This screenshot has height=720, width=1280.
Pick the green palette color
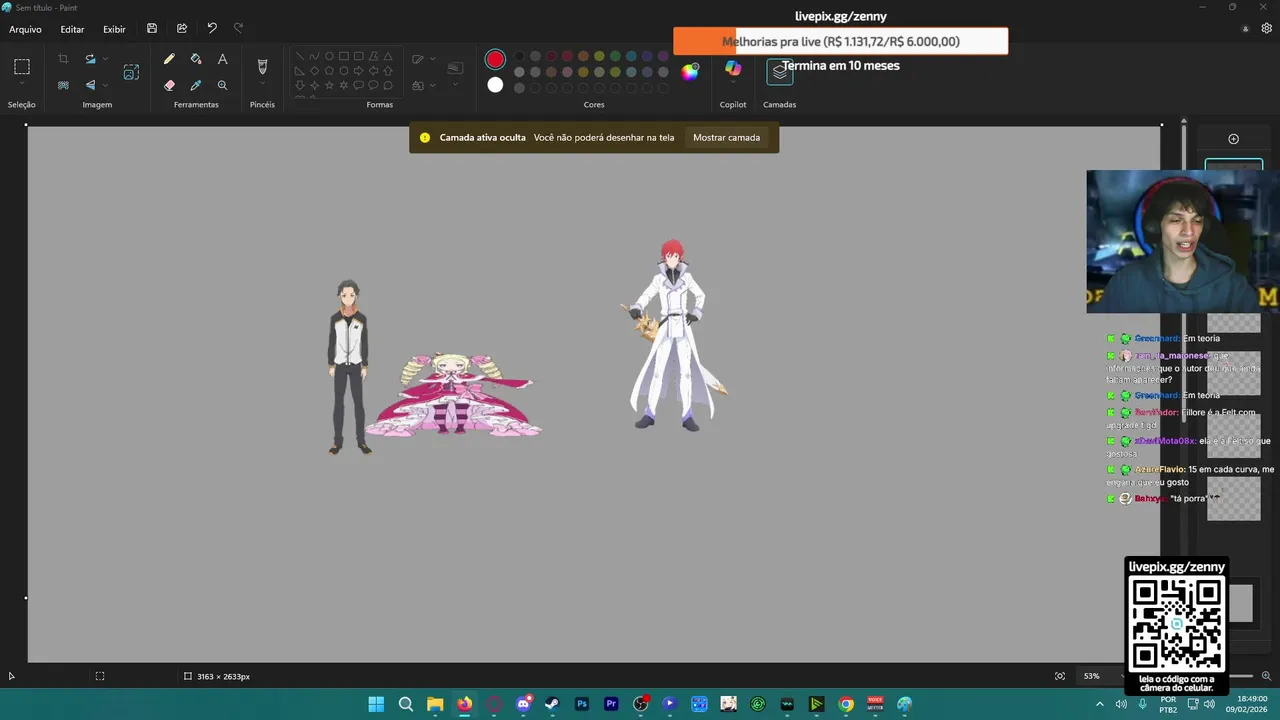click(615, 56)
